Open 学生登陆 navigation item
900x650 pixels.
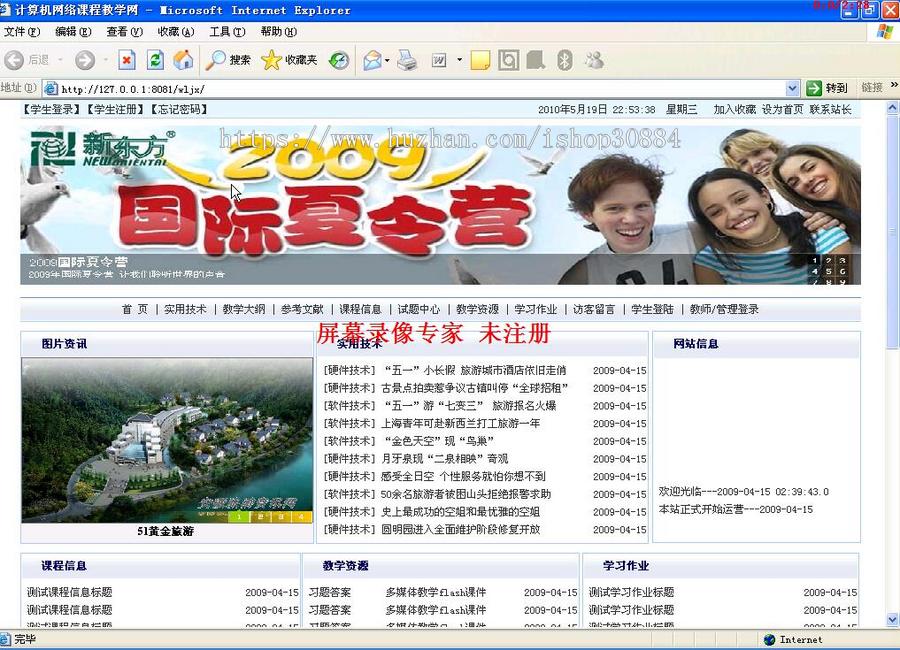pyautogui.click(x=653, y=309)
